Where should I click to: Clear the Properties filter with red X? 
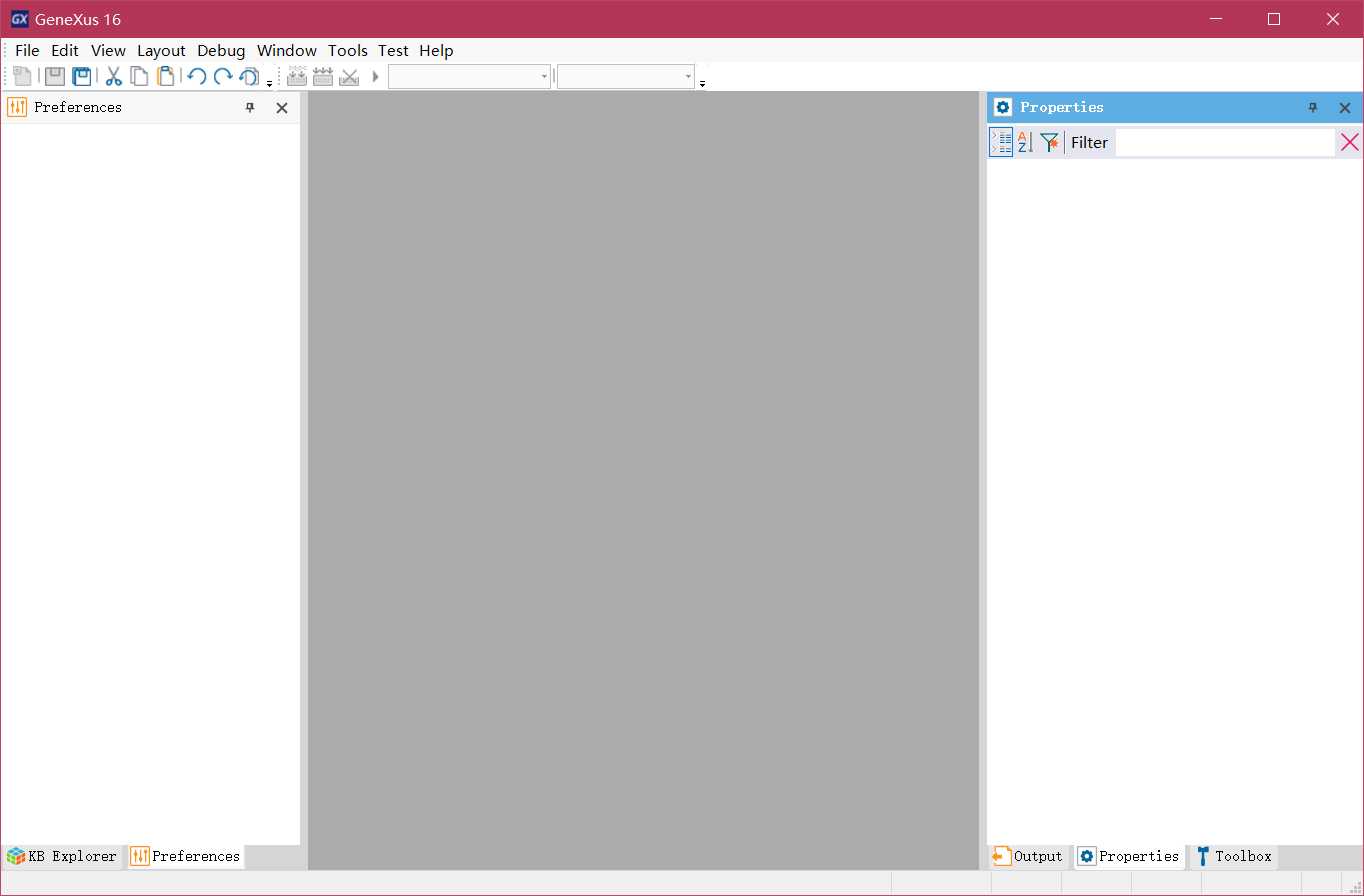point(1350,142)
